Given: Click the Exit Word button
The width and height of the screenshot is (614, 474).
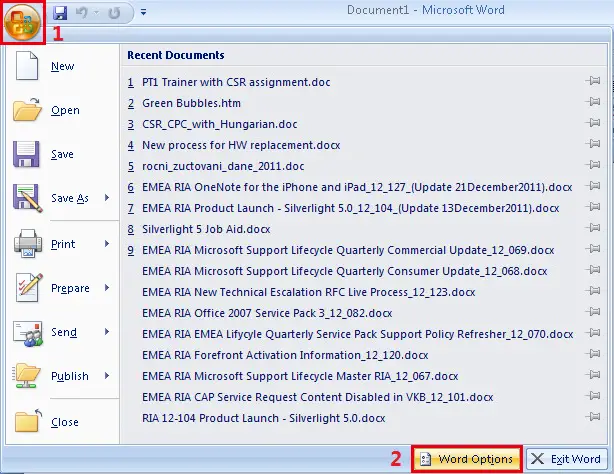Looking at the screenshot, I should coord(567,459).
